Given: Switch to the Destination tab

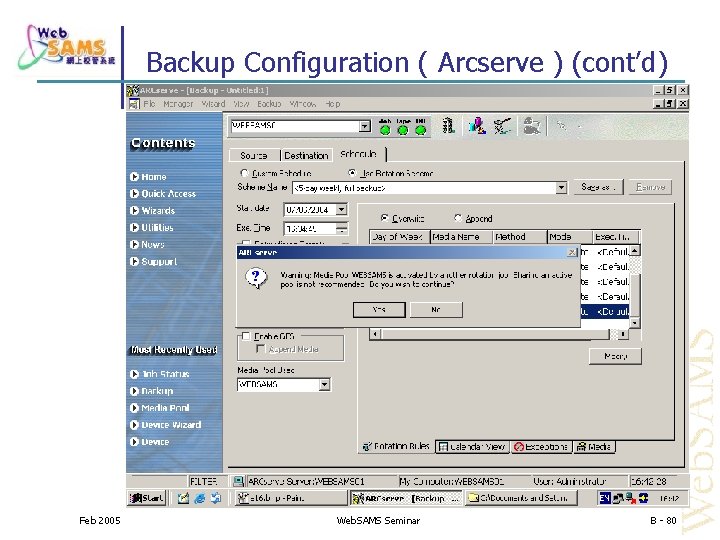Looking at the screenshot, I should (306, 156).
